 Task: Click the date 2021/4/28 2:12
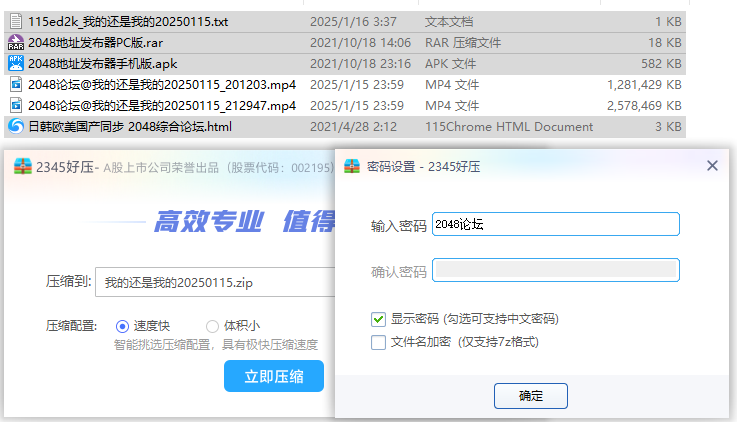pos(353,127)
